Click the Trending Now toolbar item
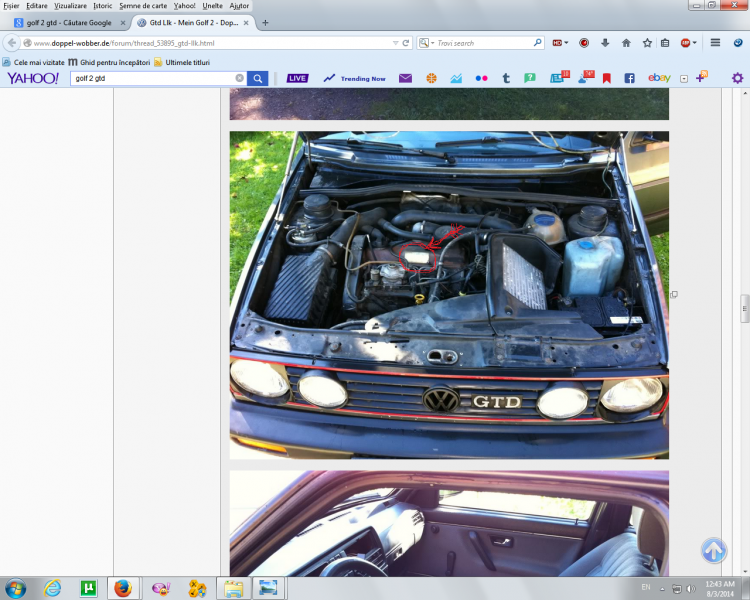 coord(355,78)
